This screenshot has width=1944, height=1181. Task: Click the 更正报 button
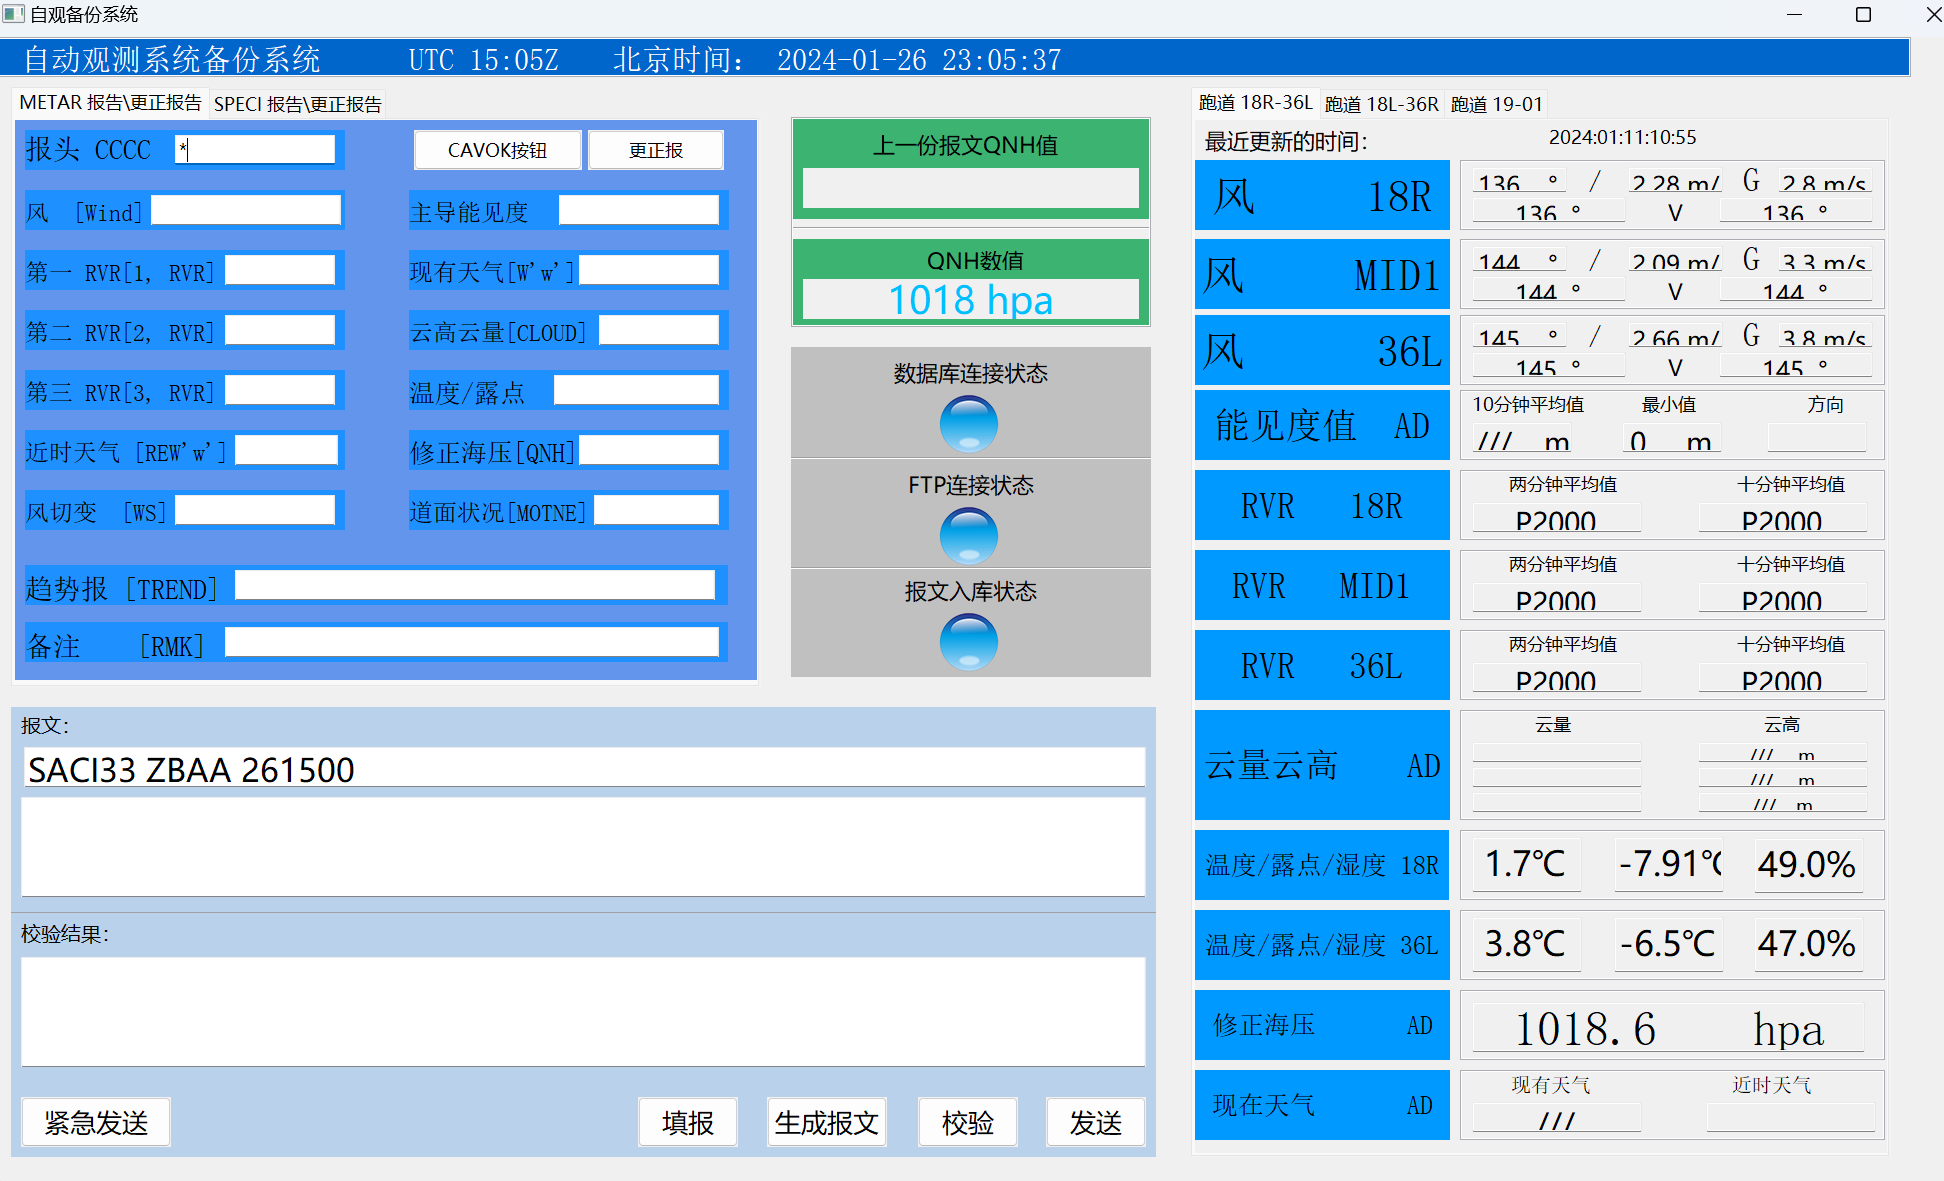coord(656,150)
